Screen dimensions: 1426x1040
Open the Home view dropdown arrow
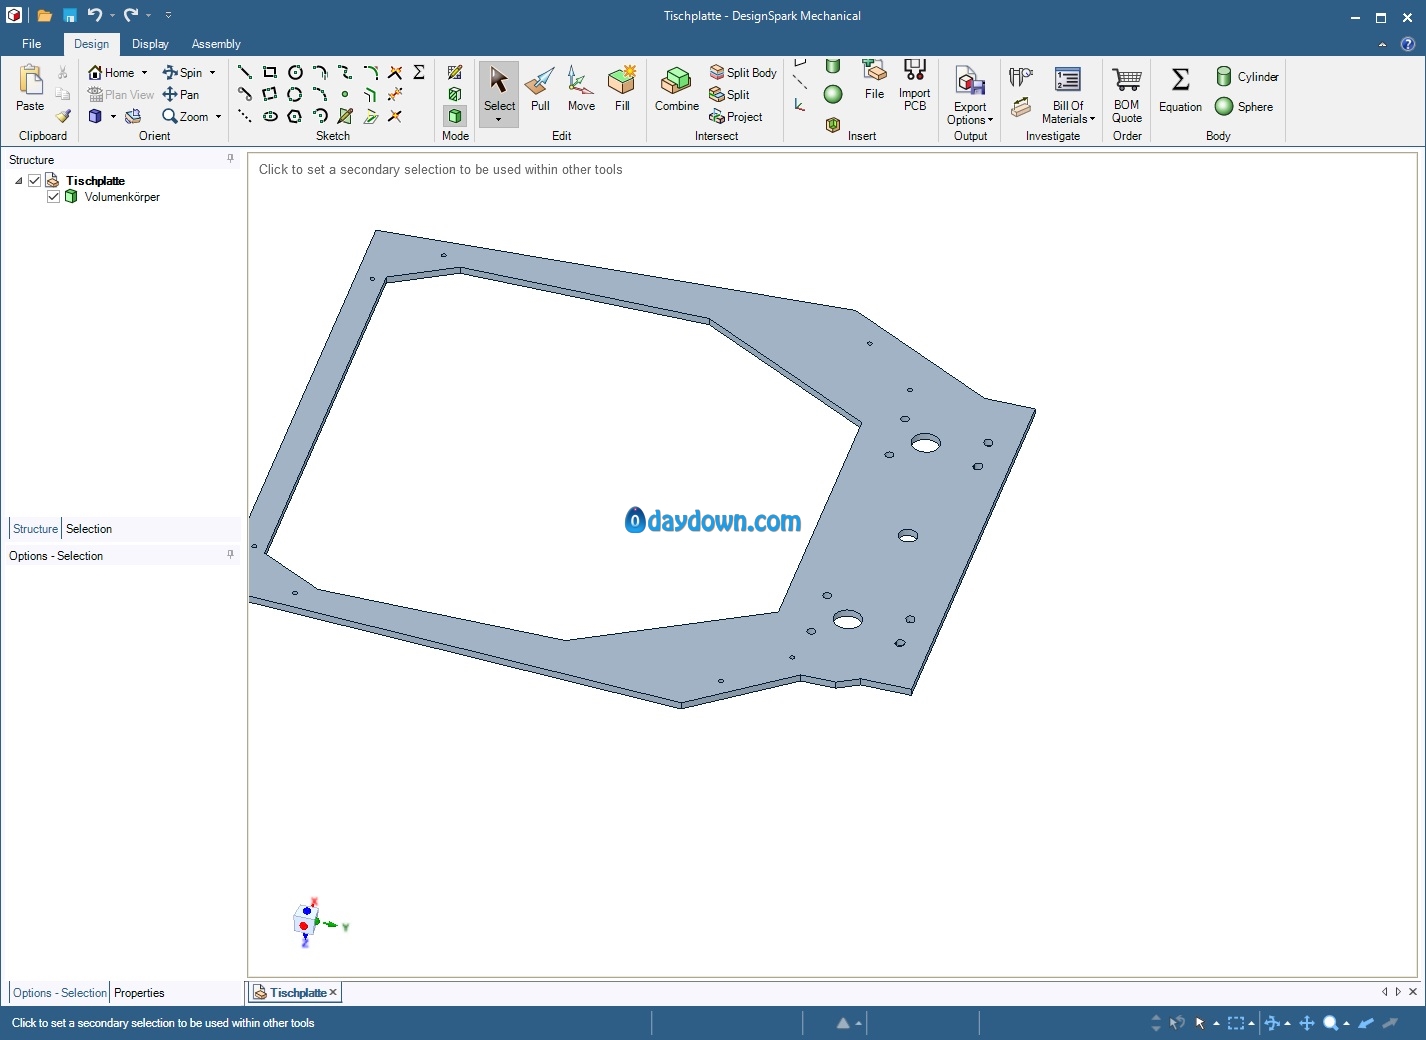(145, 72)
